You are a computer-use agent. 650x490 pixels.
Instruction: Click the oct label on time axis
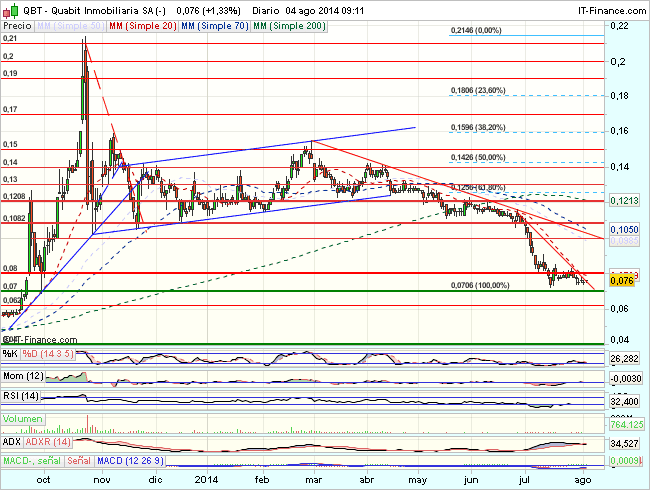(43, 480)
